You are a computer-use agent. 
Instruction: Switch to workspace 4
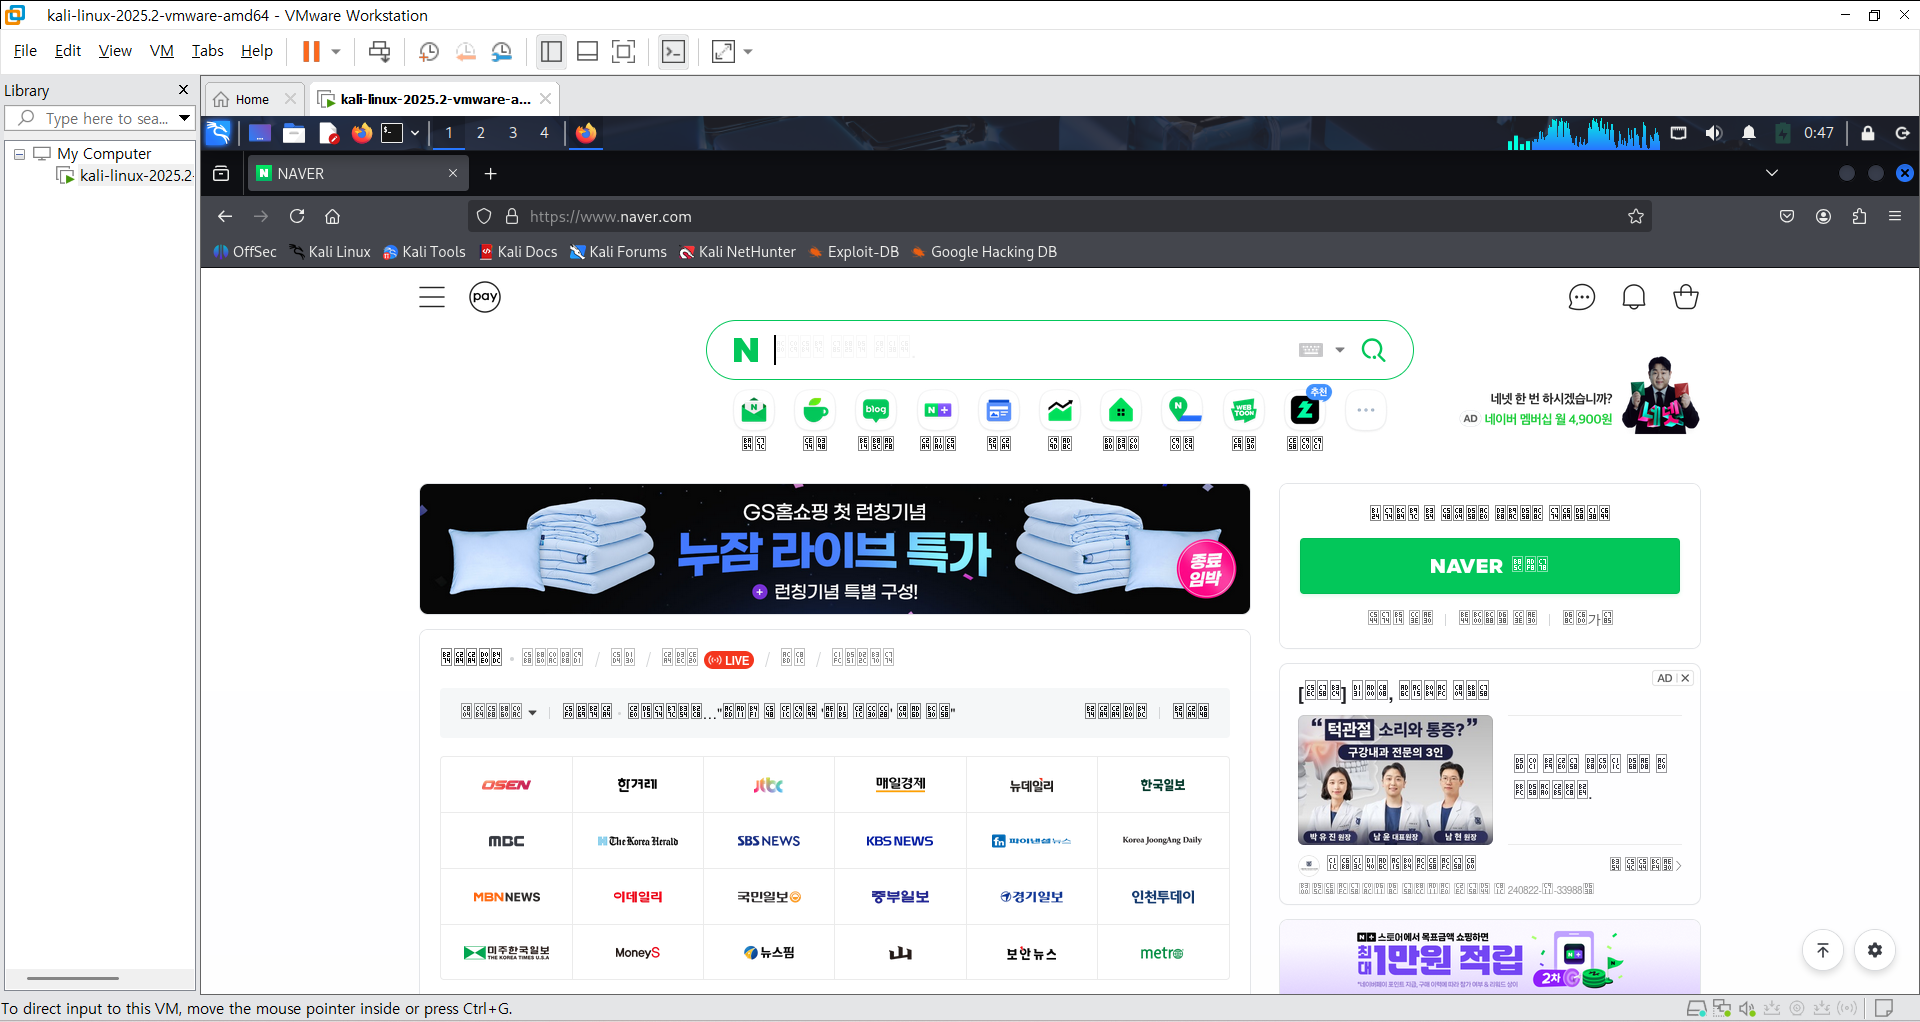(x=544, y=132)
